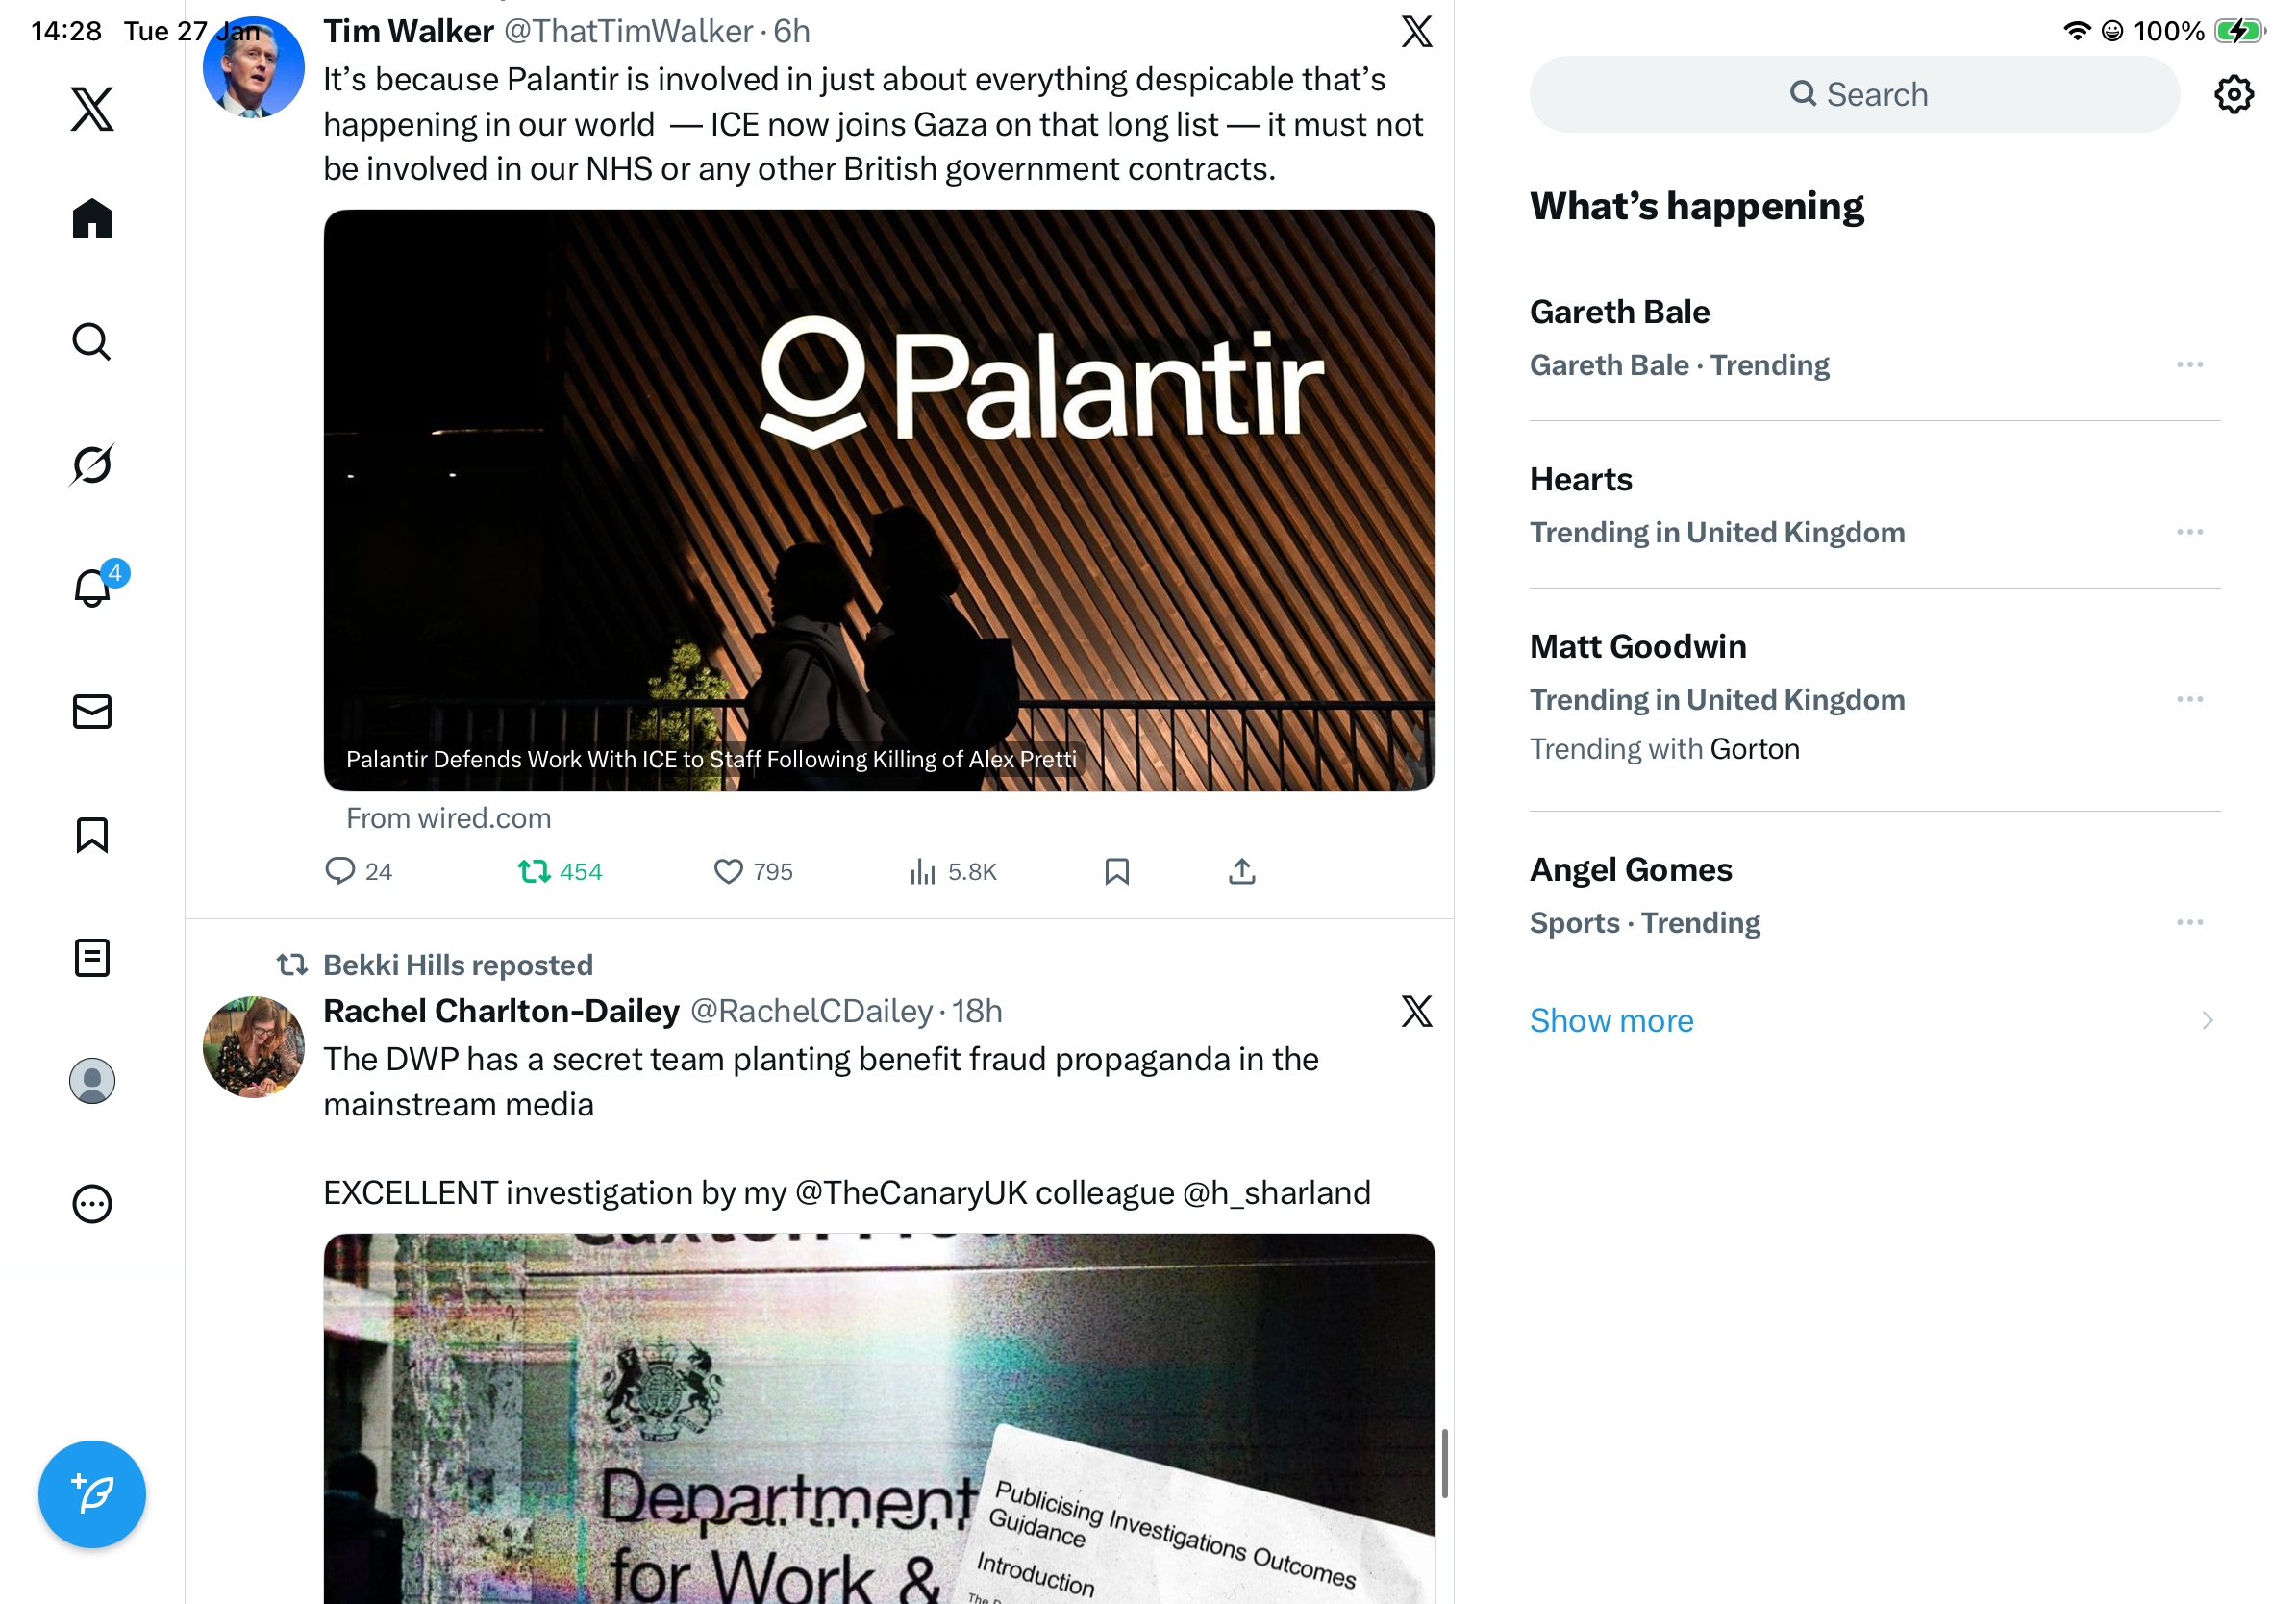This screenshot has width=2296, height=1604.
Task: Open the Home feed icon in sidebar
Action: tap(92, 218)
